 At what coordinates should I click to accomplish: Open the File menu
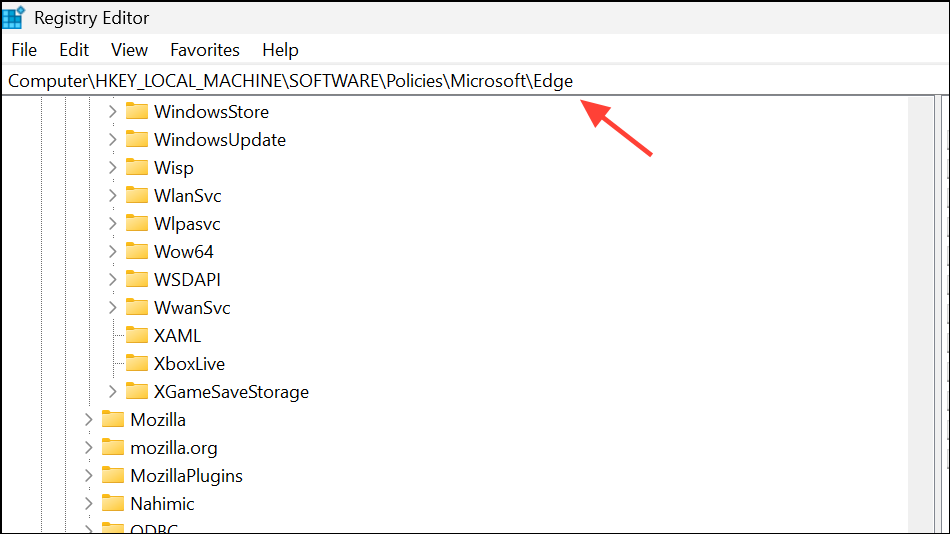24,49
